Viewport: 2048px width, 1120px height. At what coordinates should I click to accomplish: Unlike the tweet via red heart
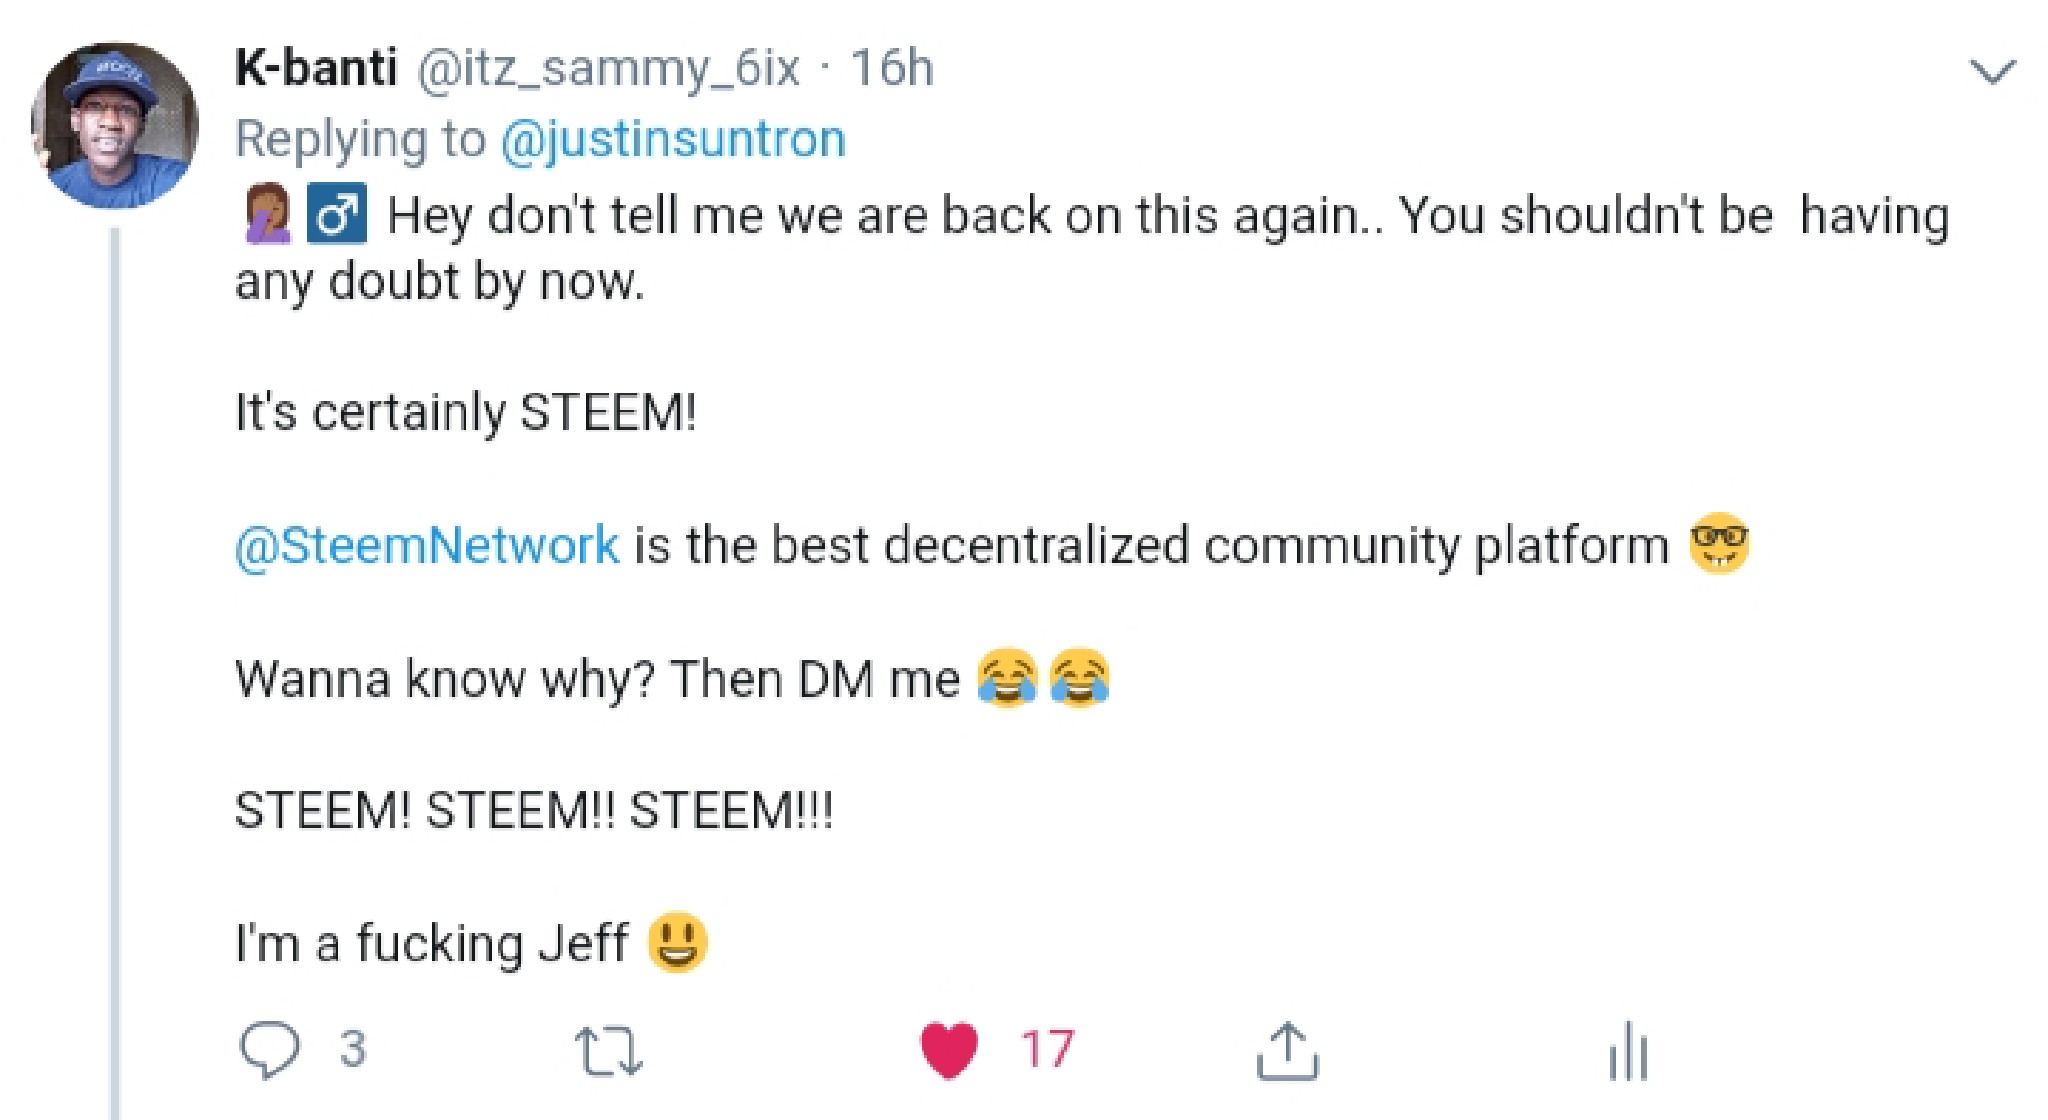coord(948,1050)
